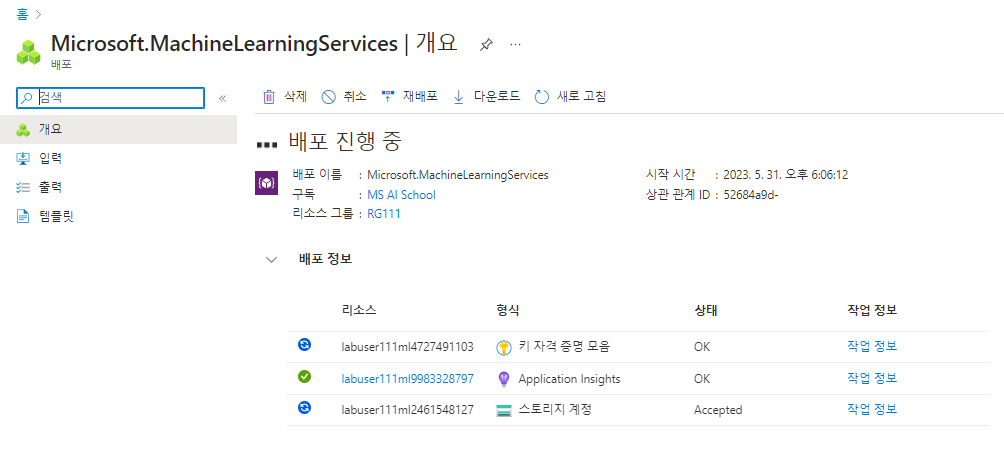Open the more options ellipsis in title
This screenshot has width=1004, height=462.
tap(515, 44)
